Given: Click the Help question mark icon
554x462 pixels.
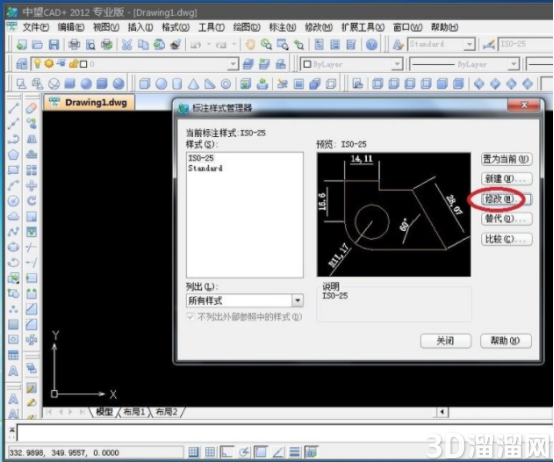Looking at the screenshot, I should 371,45.
